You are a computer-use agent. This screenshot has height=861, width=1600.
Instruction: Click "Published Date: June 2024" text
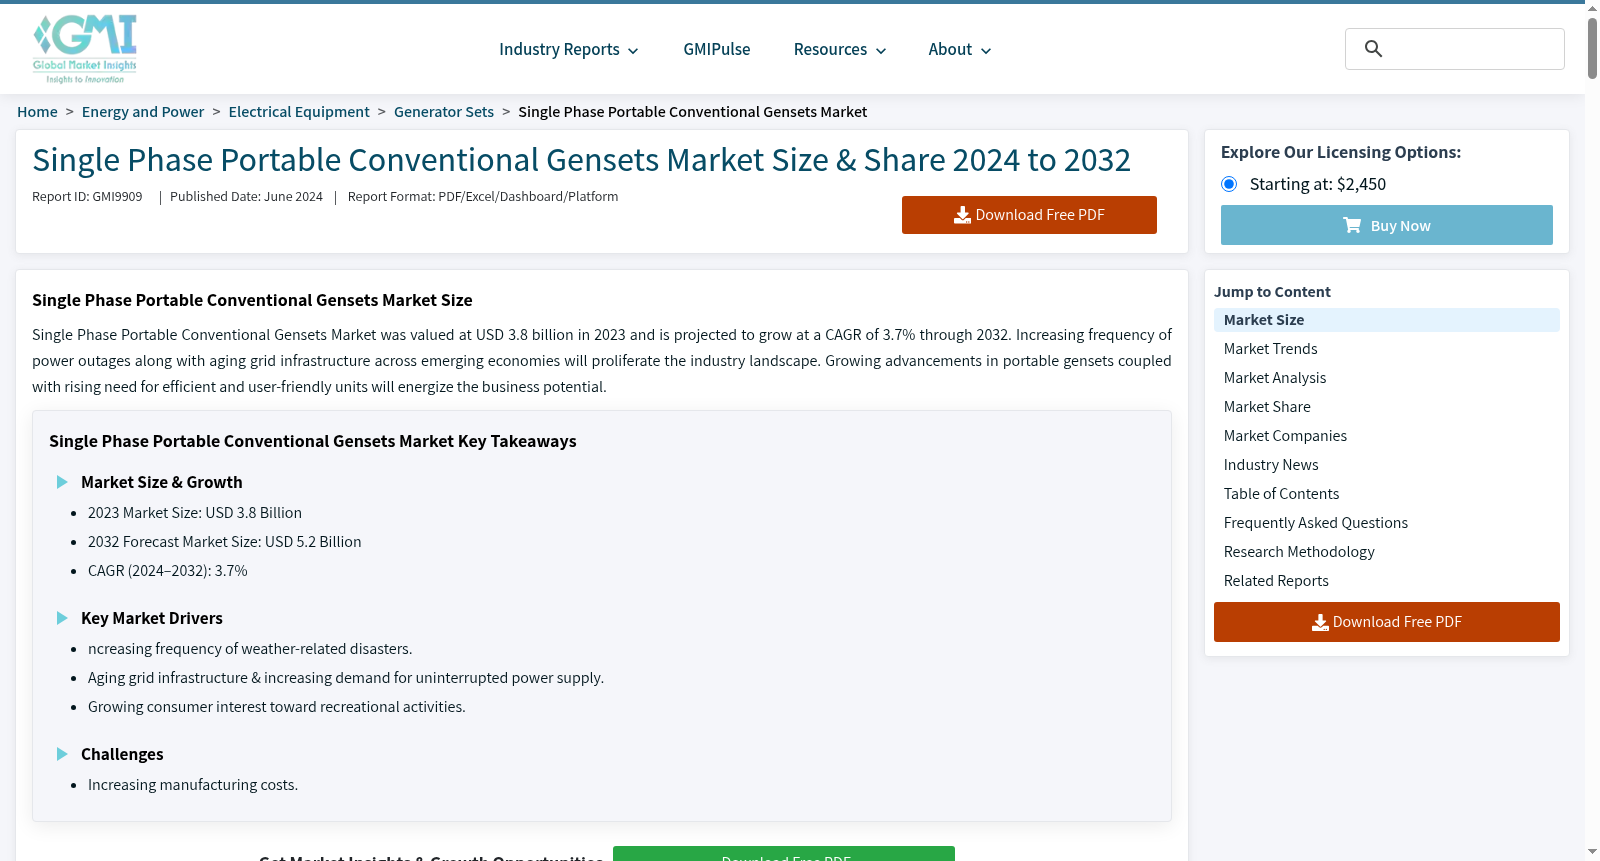point(246,197)
